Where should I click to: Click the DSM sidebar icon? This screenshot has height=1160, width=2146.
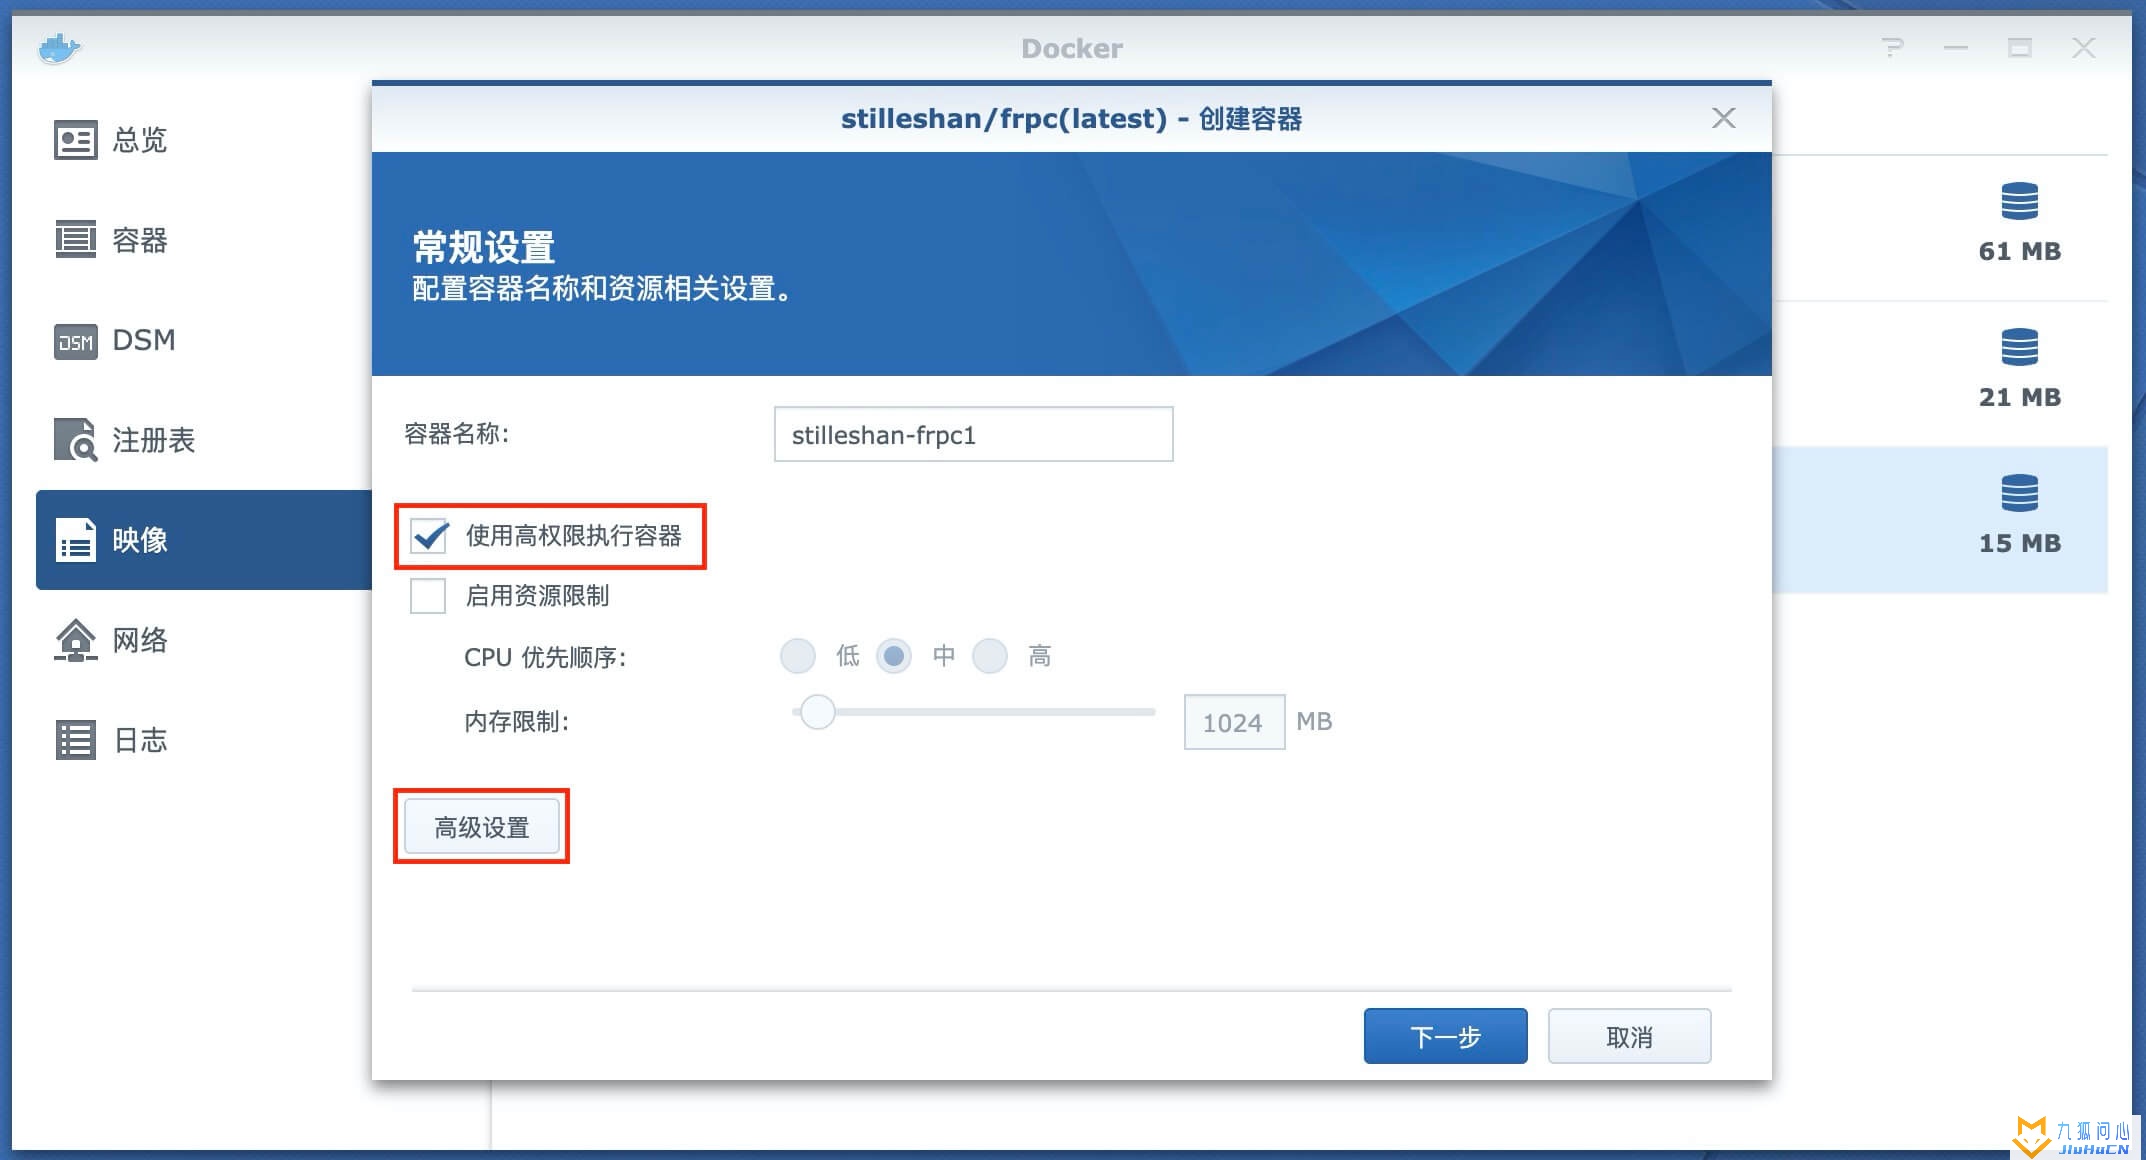coord(73,340)
